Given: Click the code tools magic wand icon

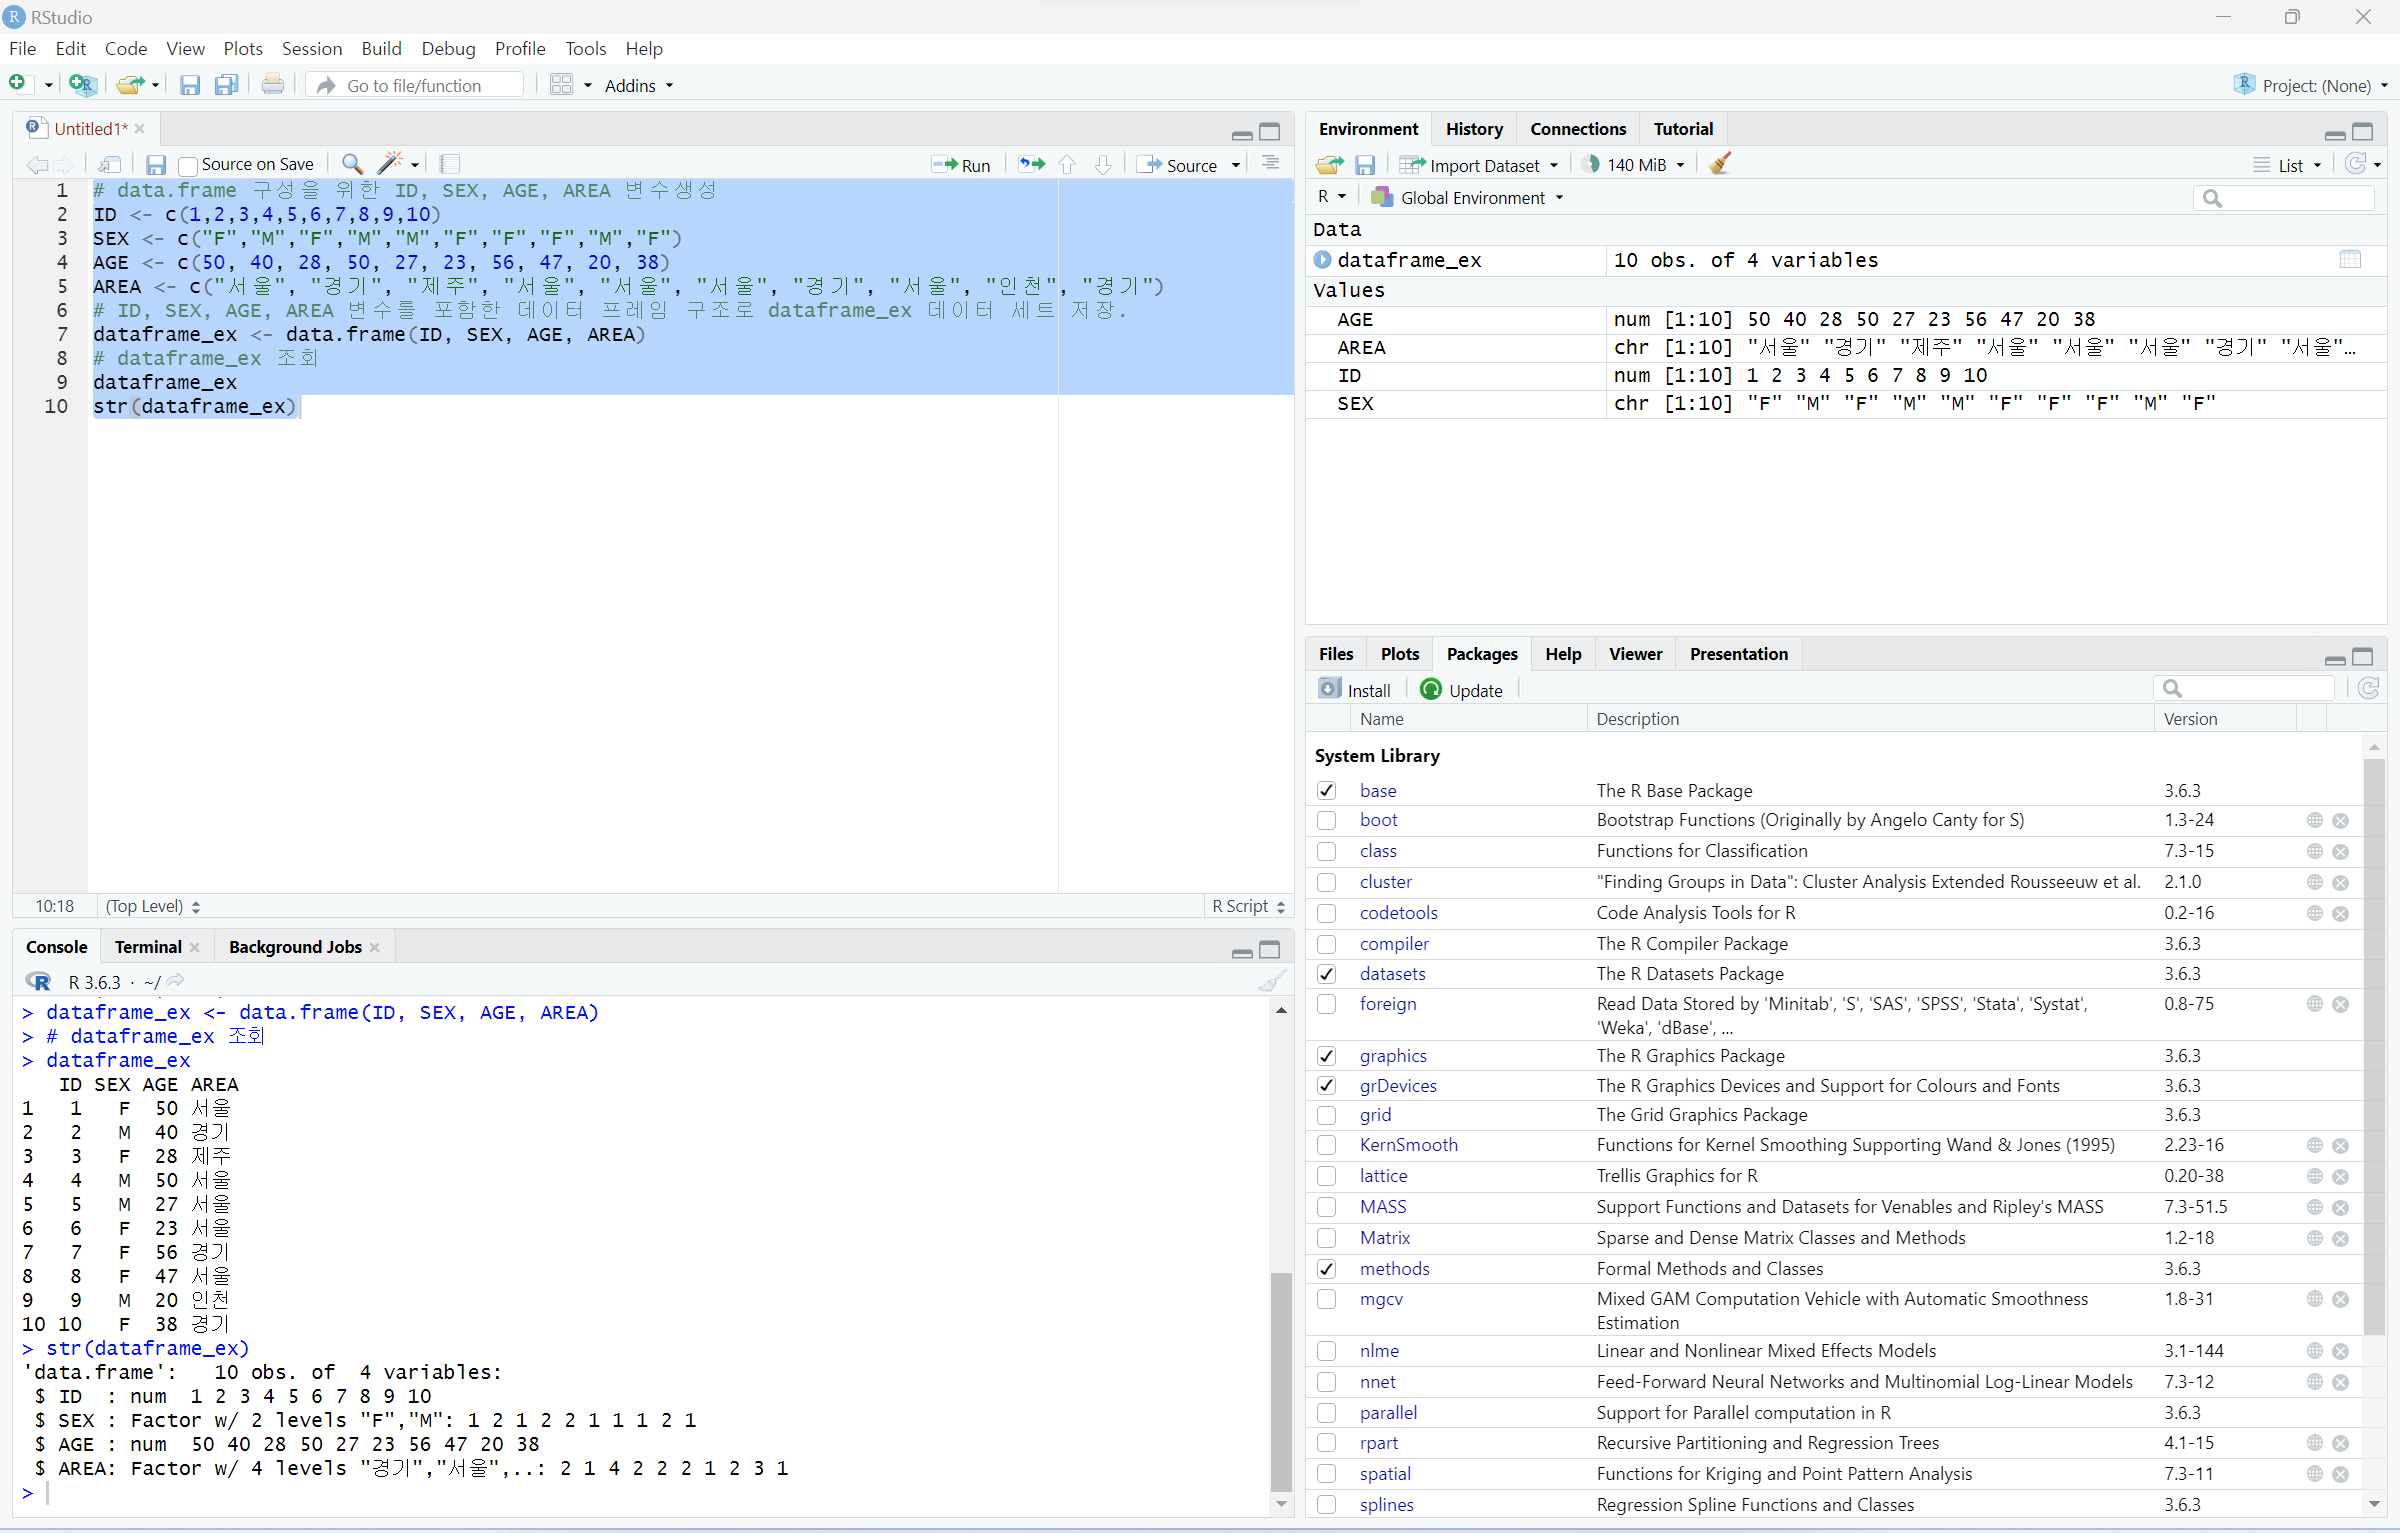Looking at the screenshot, I should tap(390, 164).
